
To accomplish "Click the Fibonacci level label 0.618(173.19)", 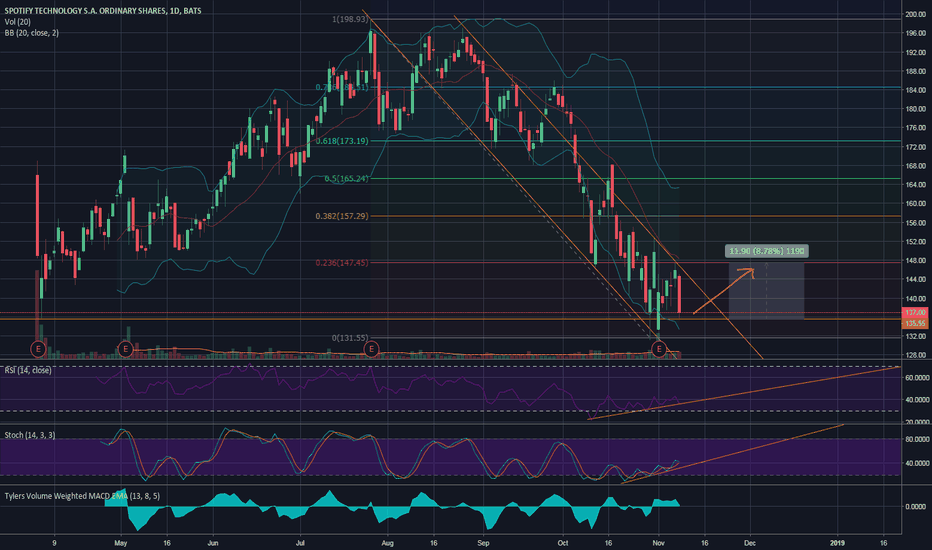I will [342, 141].
